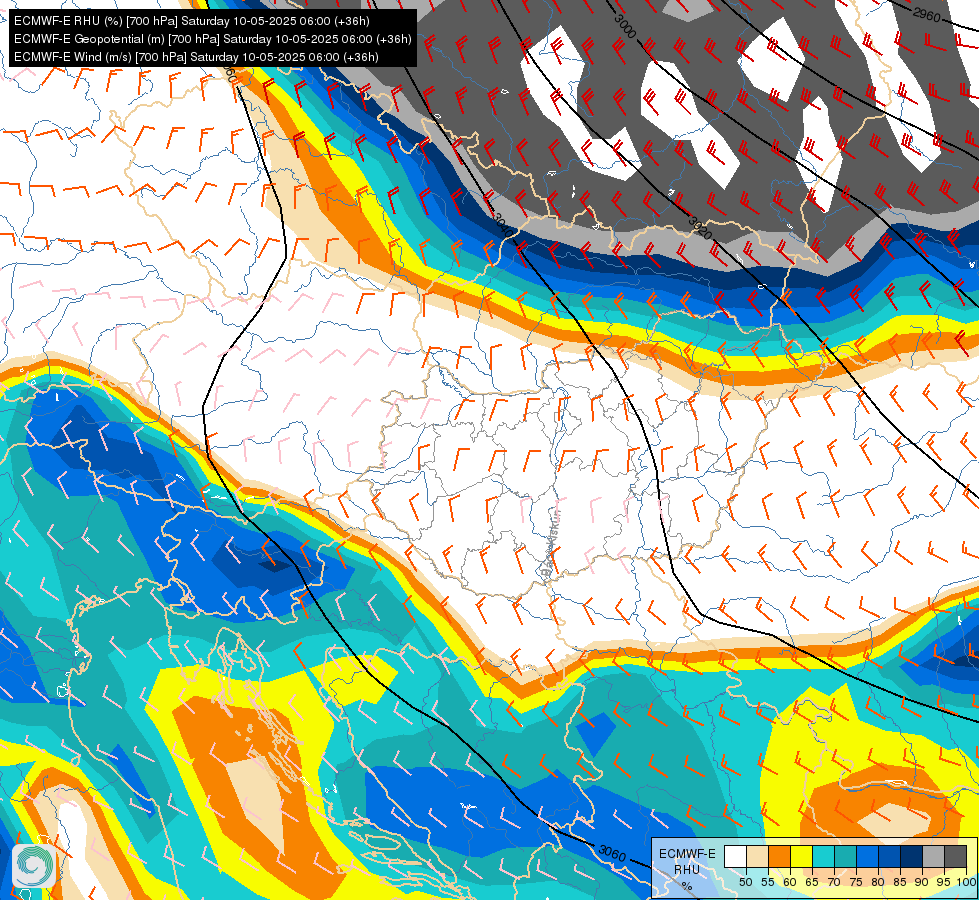Screen dimensions: 979x900
Task: Click legend tick value 85
Action: coord(900,882)
